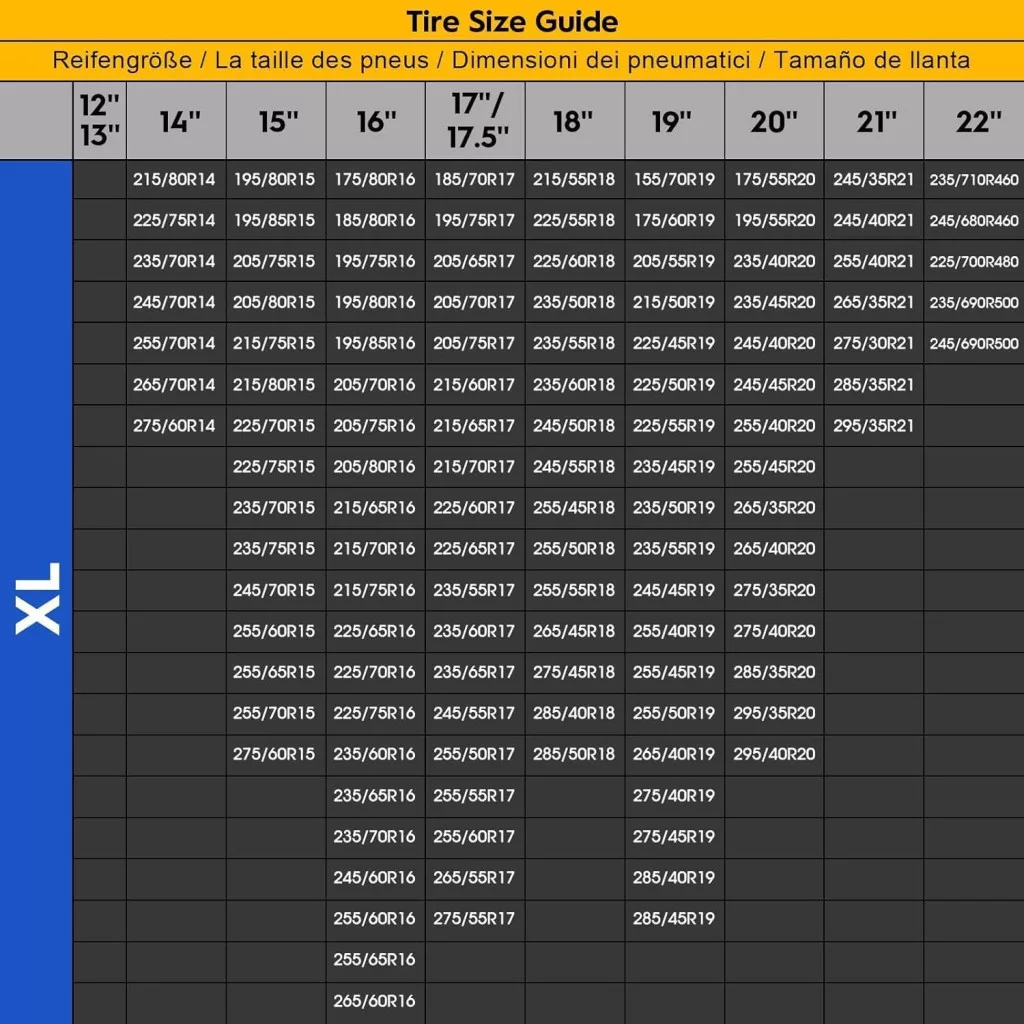Choose the 245/690R500 entry
1024x1024 pixels.
[974, 344]
